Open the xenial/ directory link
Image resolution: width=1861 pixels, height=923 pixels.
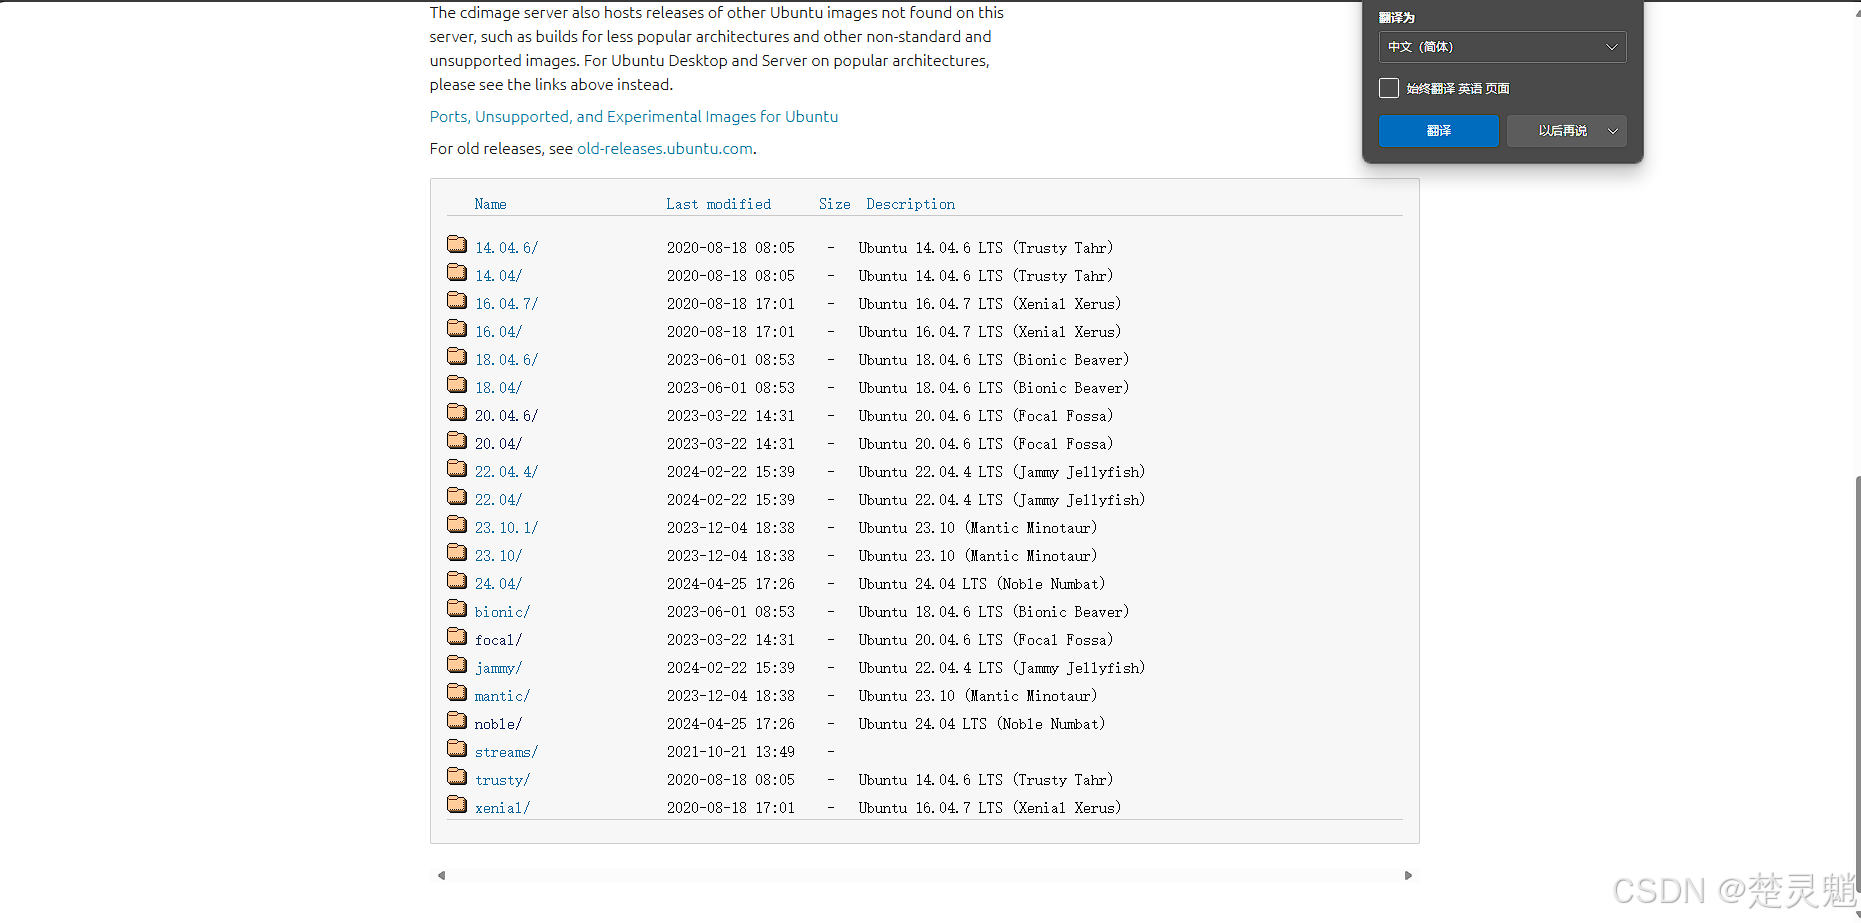502,808
